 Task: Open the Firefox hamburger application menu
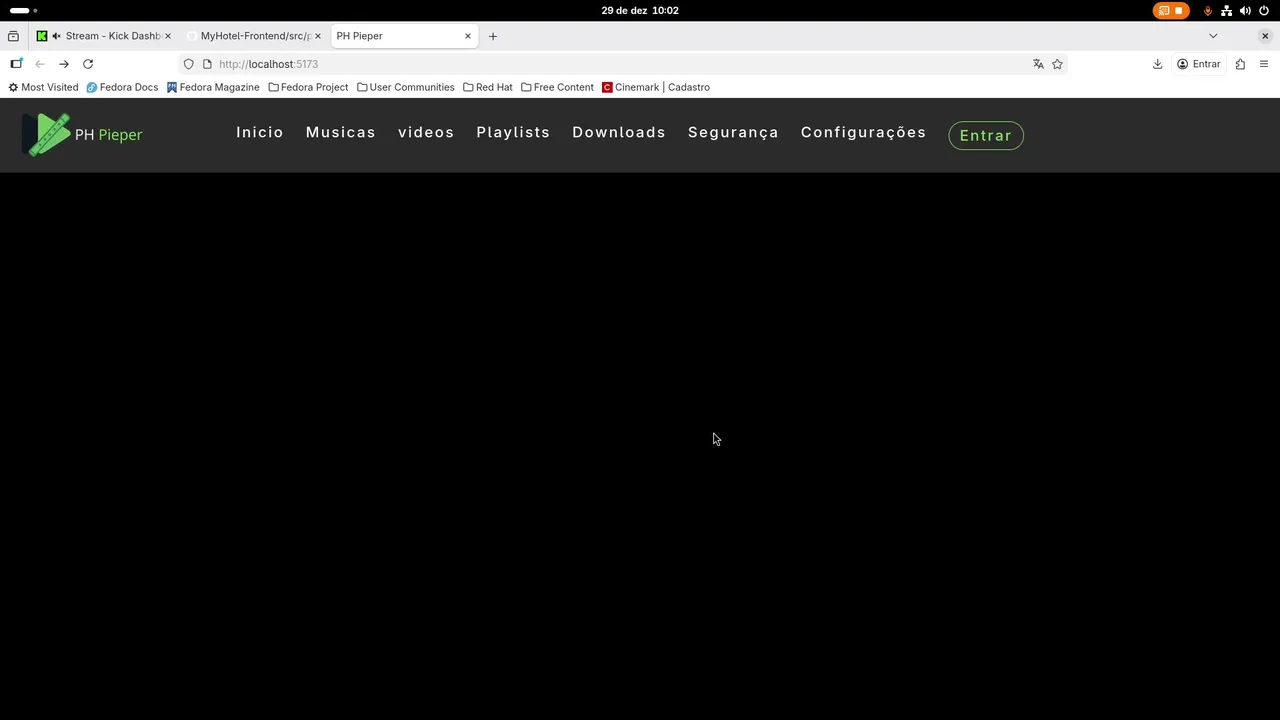1264,64
